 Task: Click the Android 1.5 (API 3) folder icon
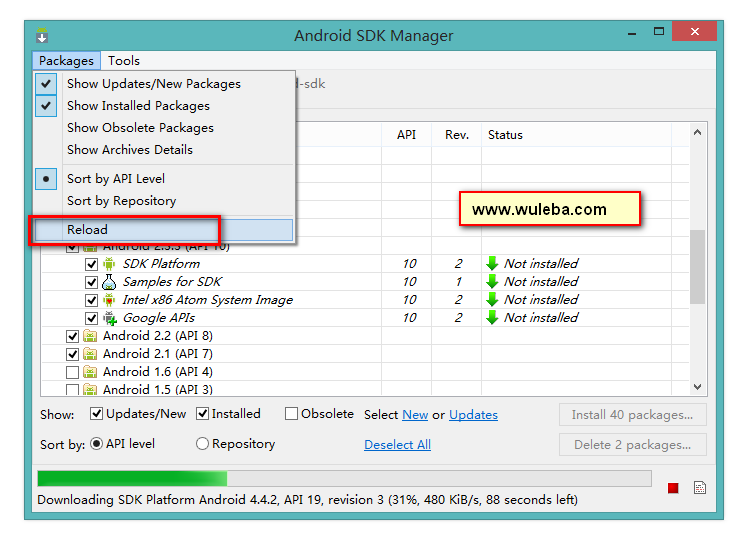tap(90, 390)
